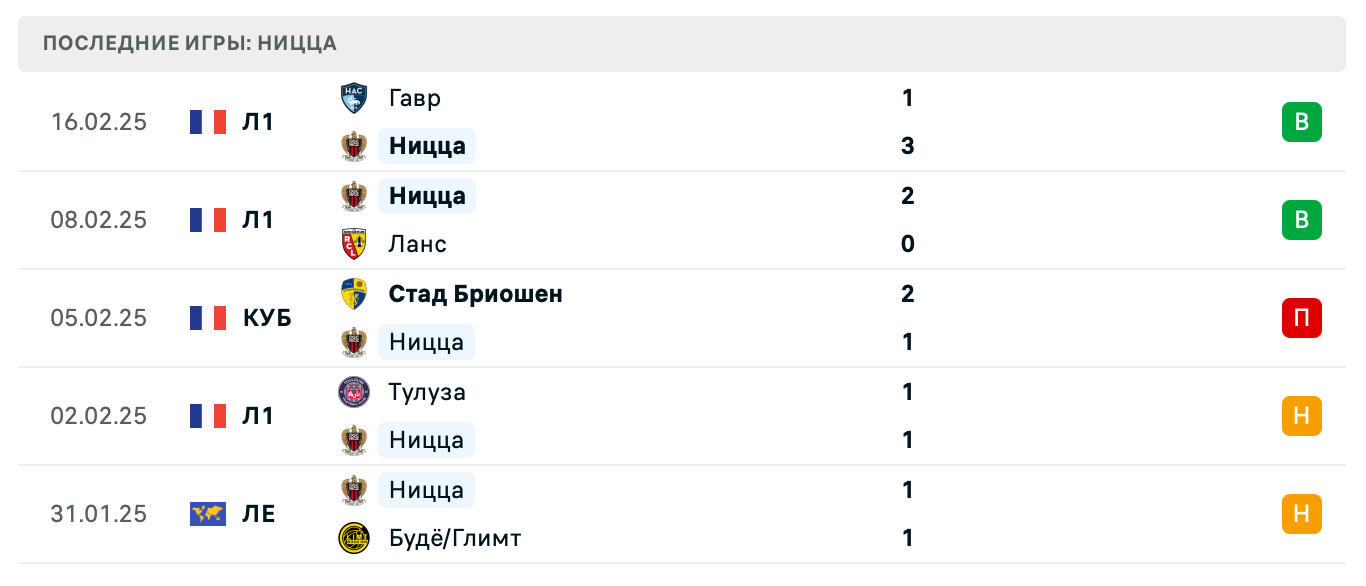Click the red П badge for the cup match
This screenshot has height=586, width=1366.
pos(1301,318)
